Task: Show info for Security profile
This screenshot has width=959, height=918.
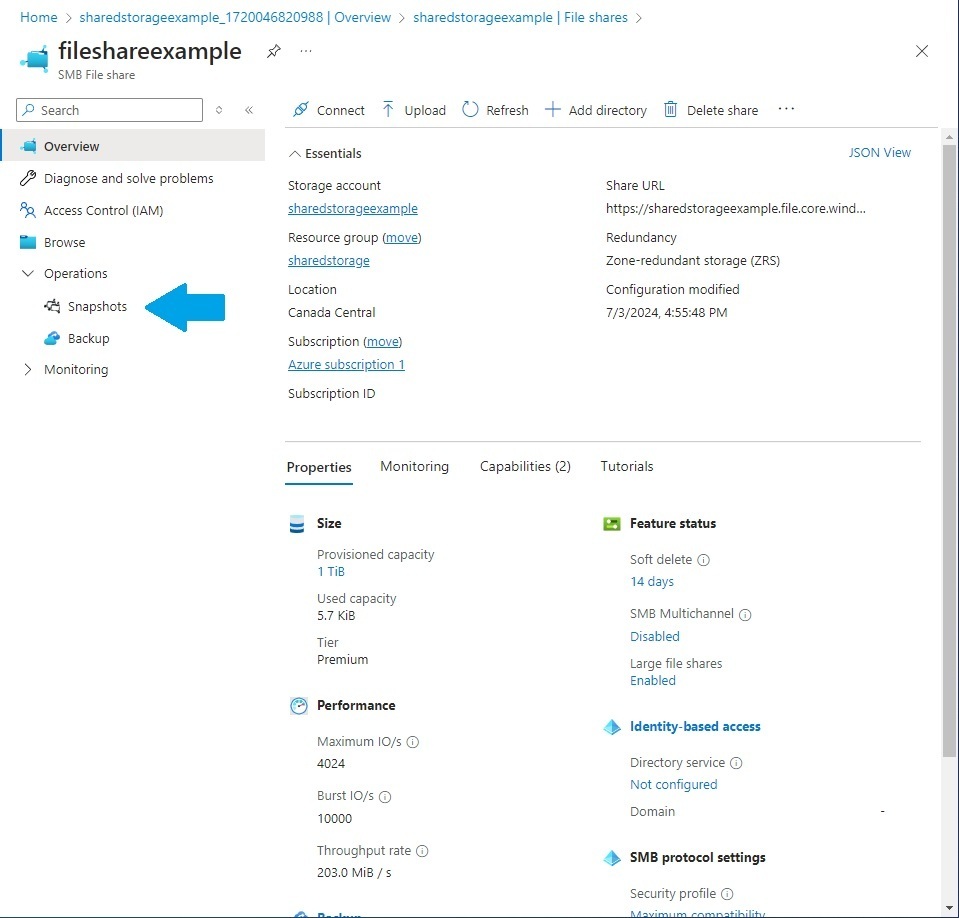Action: (x=727, y=894)
